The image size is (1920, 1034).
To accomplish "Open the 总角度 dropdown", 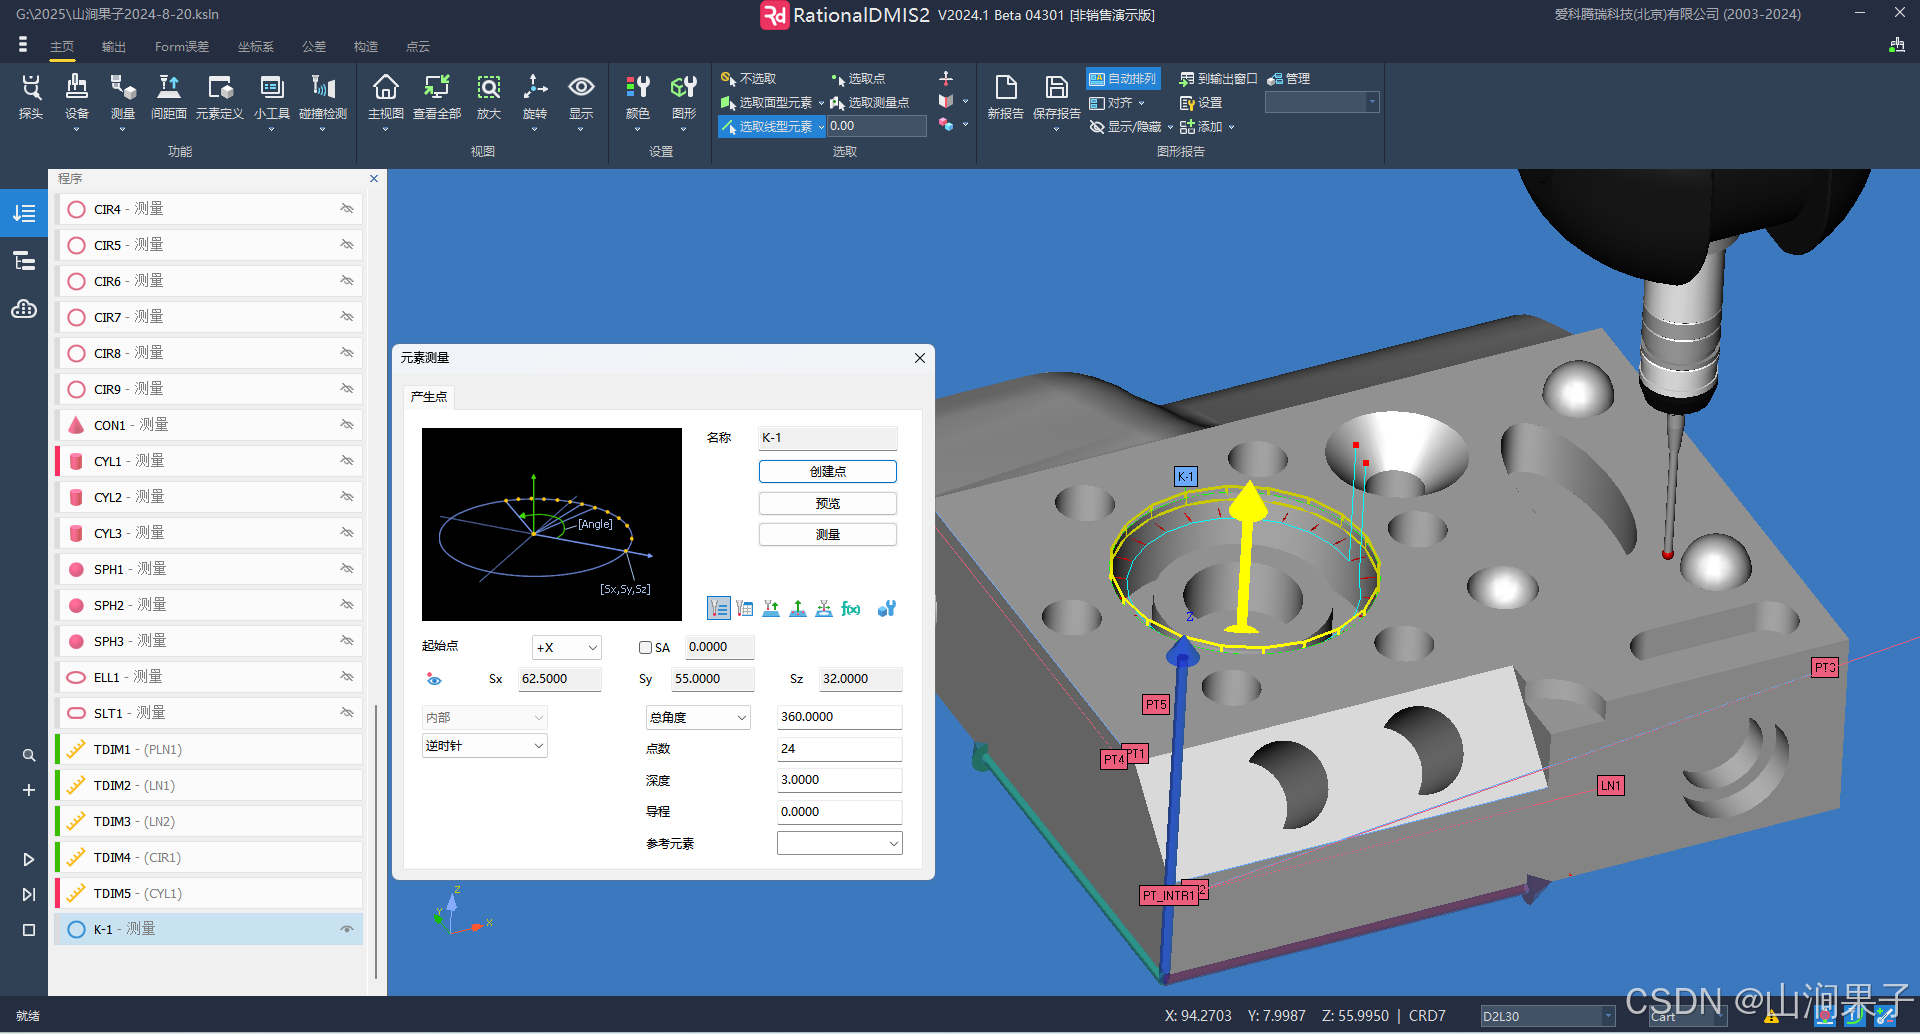I will pyautogui.click(x=698, y=717).
